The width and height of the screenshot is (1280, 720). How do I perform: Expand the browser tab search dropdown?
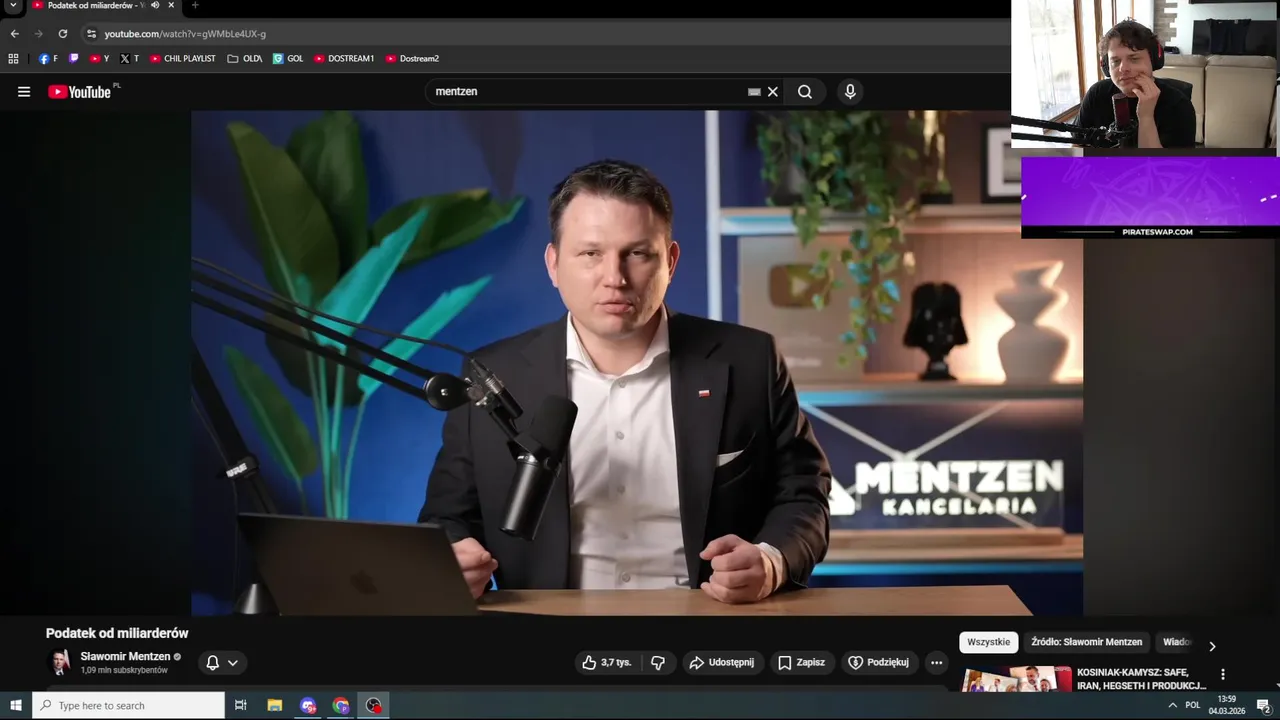(x=13, y=6)
